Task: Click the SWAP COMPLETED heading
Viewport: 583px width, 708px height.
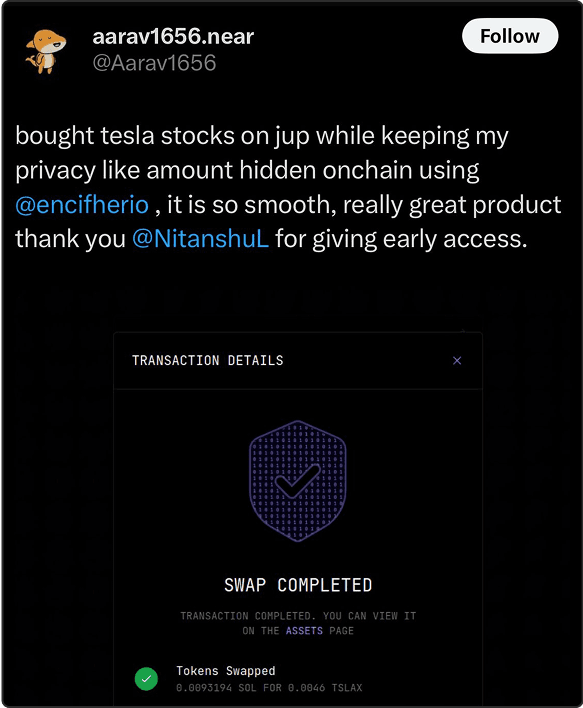Action: (x=298, y=585)
